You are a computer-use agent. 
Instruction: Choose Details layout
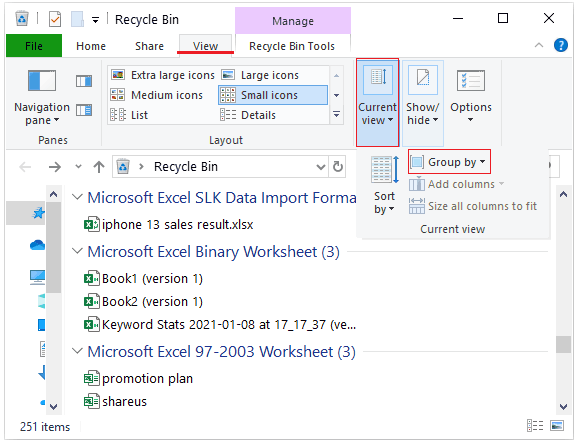pos(248,115)
